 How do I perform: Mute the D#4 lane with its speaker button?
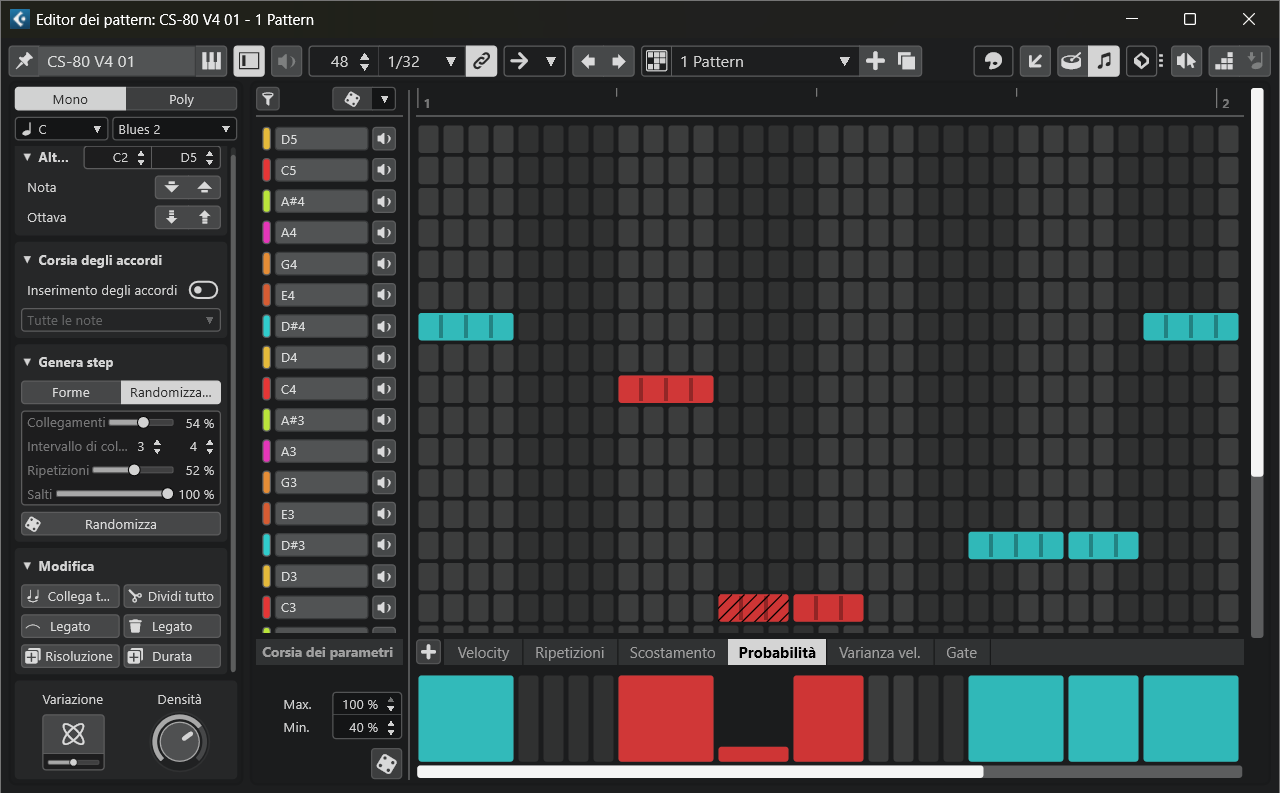pos(384,326)
